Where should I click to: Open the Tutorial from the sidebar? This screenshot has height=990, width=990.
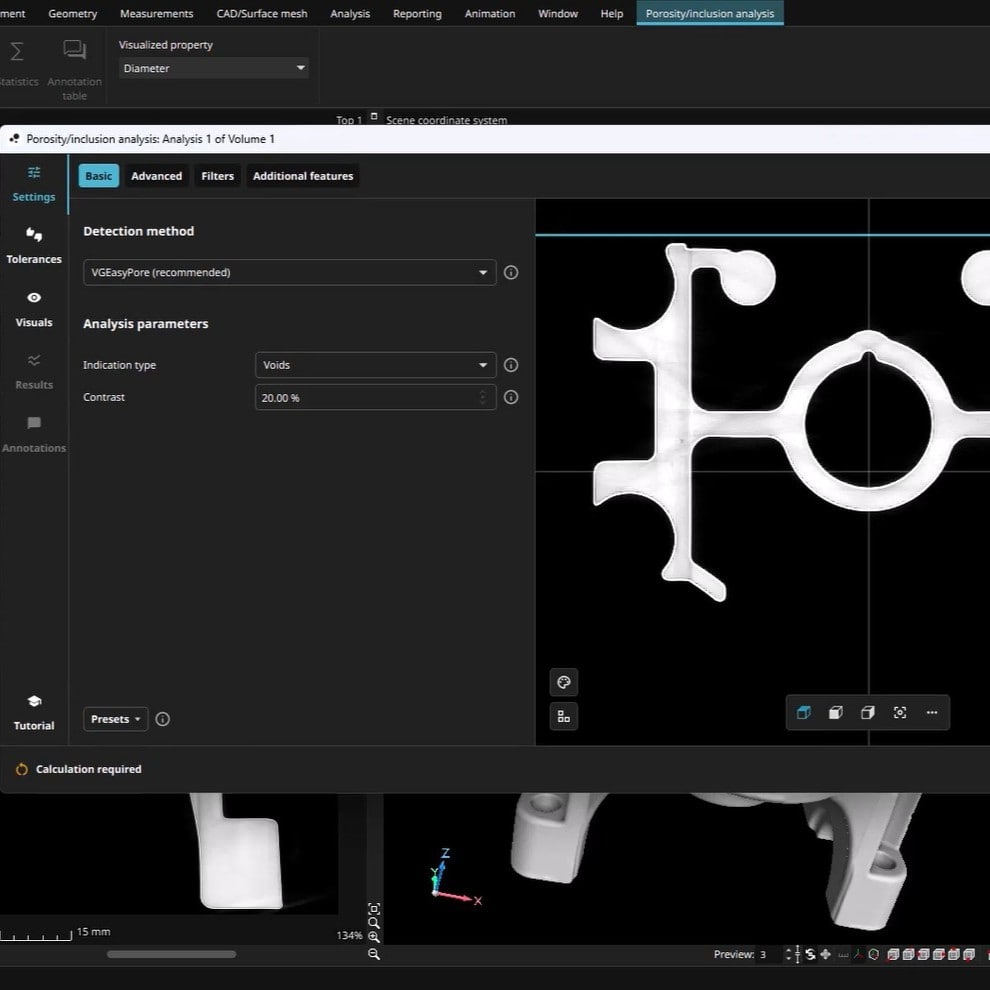coord(34,712)
